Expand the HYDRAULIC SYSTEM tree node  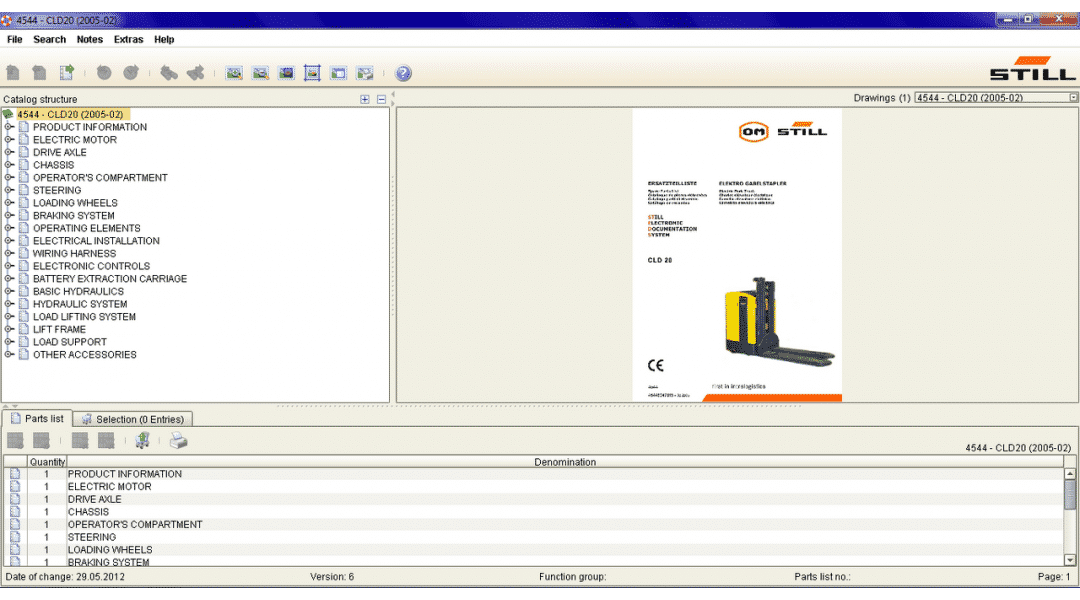click(9, 304)
